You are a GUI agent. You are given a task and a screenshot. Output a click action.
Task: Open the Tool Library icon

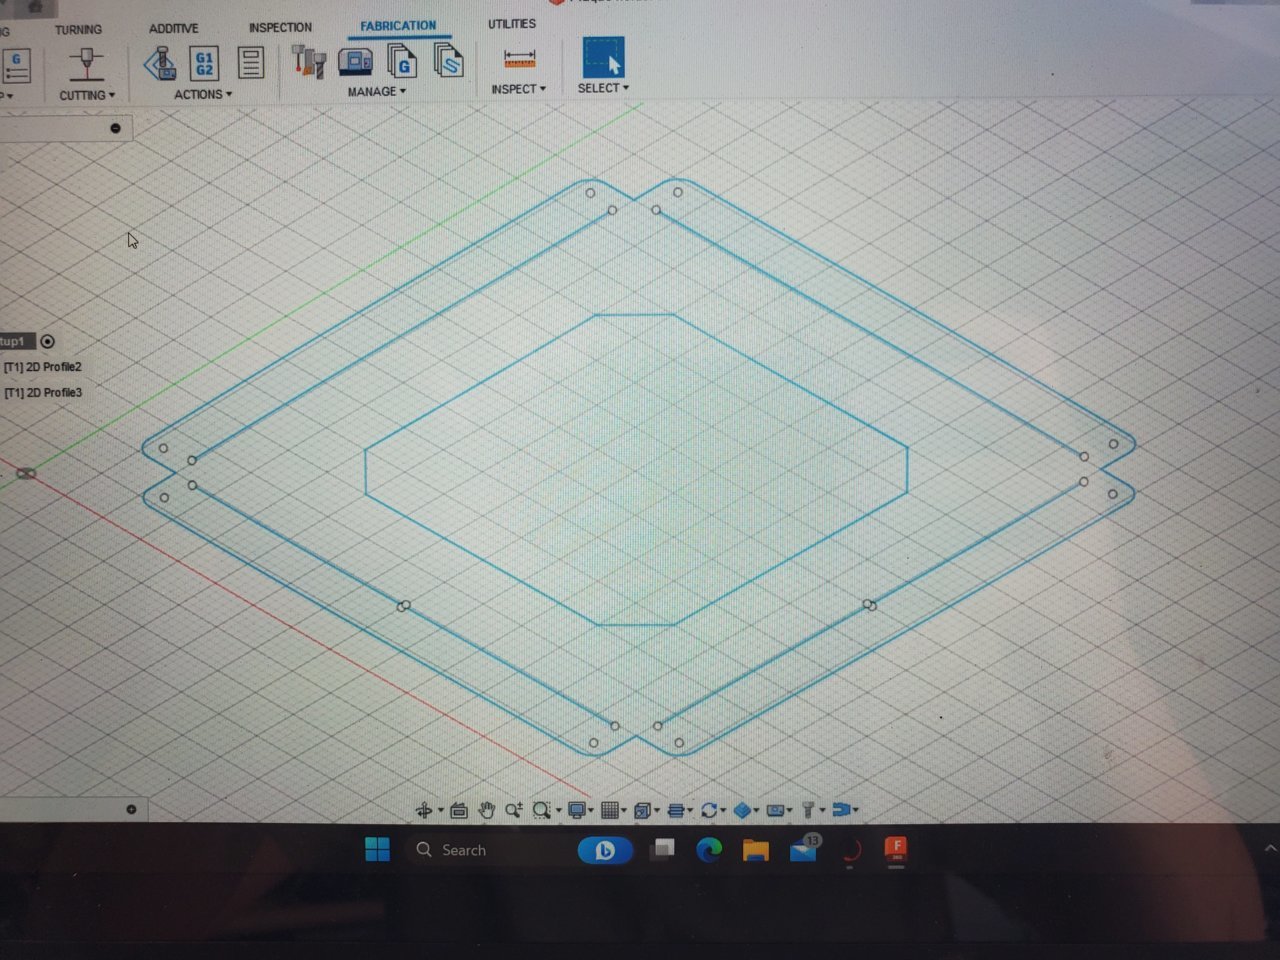[x=309, y=62]
